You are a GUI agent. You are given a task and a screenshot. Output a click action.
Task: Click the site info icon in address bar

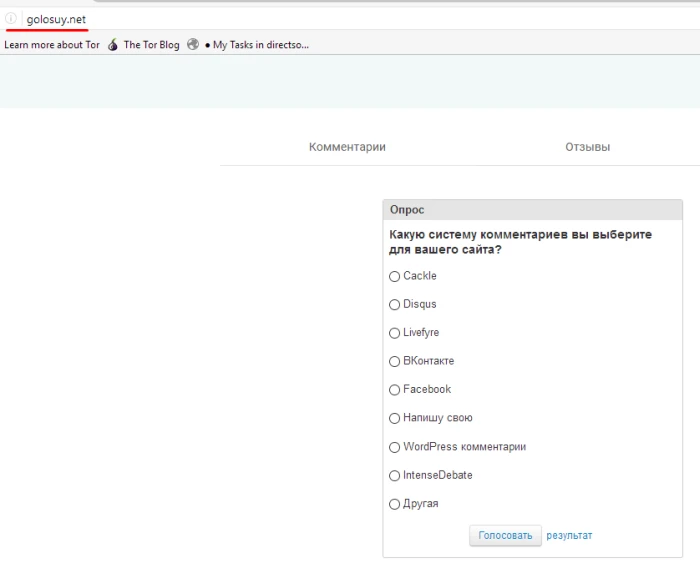pyautogui.click(x=11, y=19)
